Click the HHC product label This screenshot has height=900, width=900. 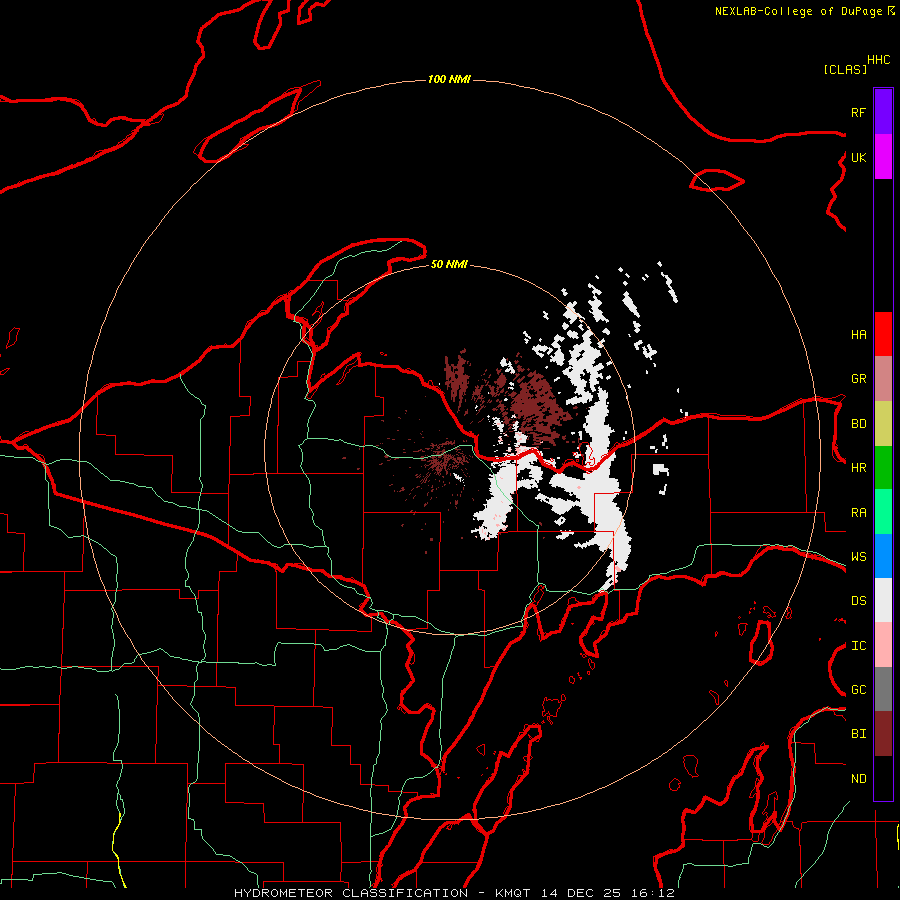pyautogui.click(x=879, y=60)
